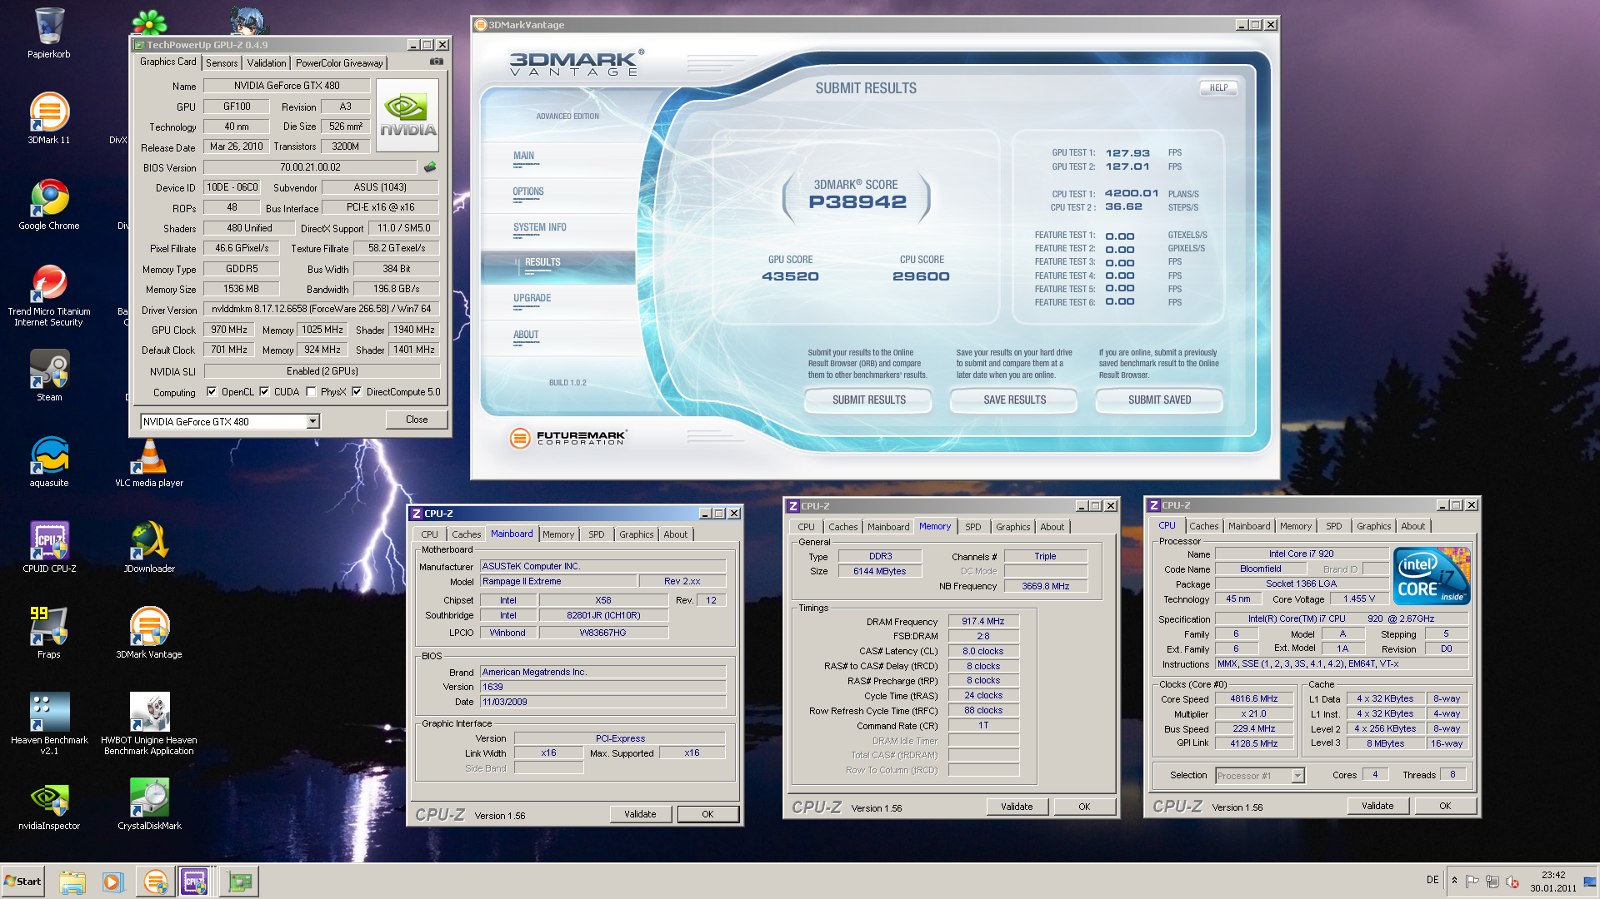Switch to the Sensors tab in GPU-Z
1600x899 pixels.
tap(222, 63)
